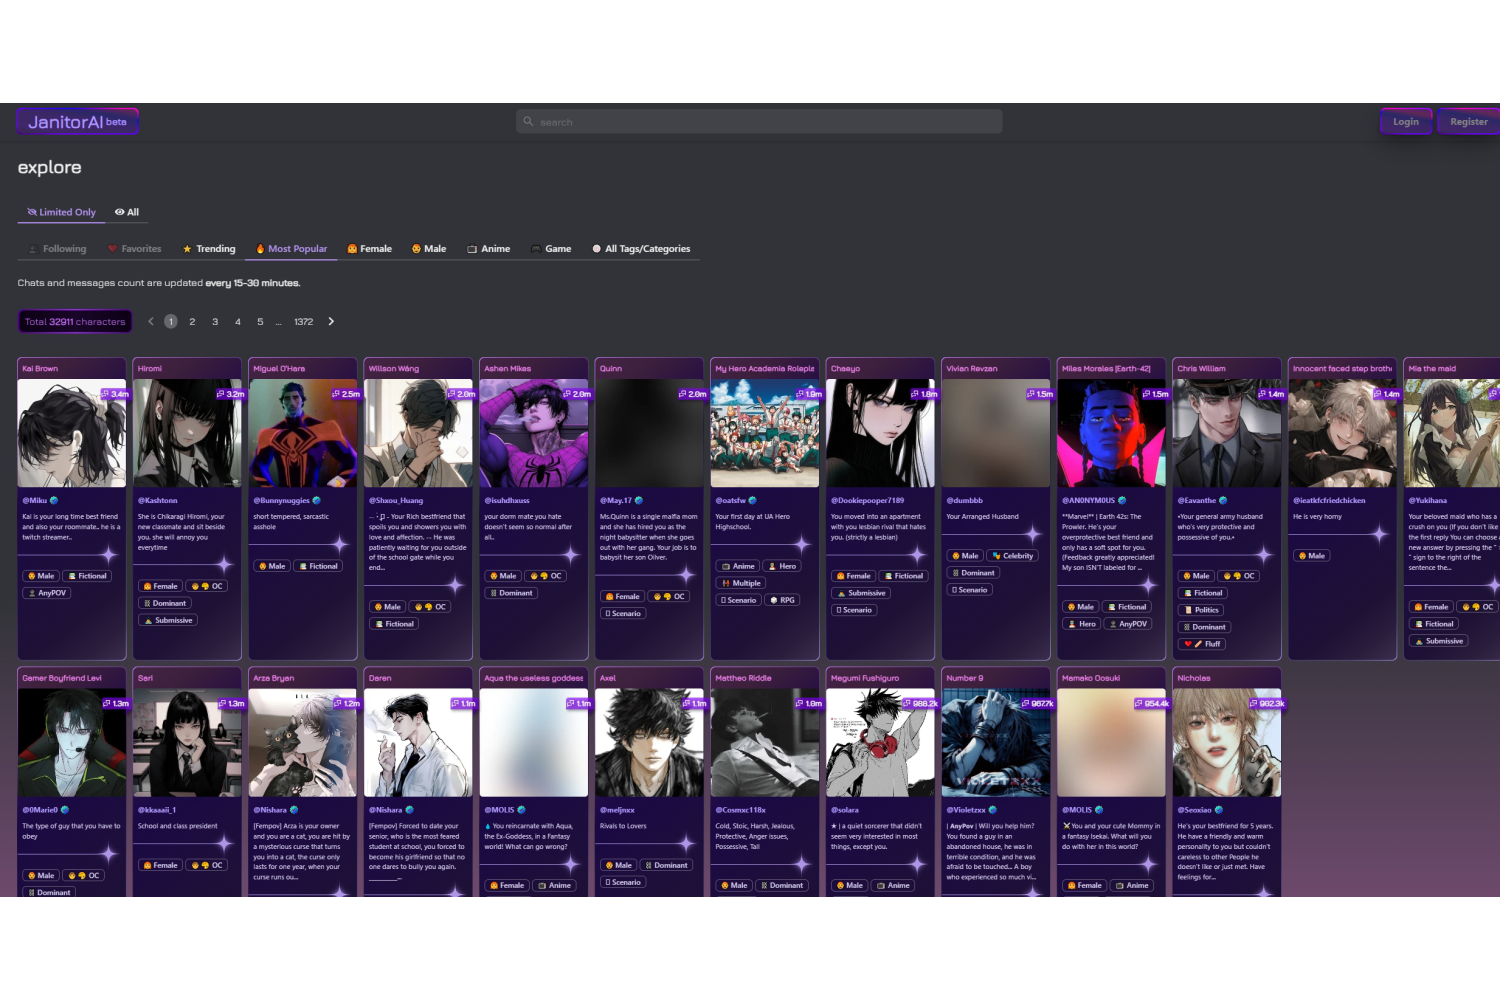
Task: Click the Register button
Action: coord(1469,122)
